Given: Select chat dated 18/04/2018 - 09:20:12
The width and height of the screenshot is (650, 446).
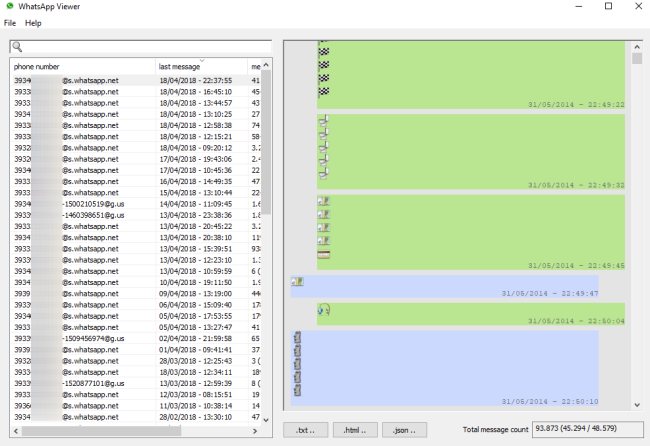Looking at the screenshot, I should point(136,148).
